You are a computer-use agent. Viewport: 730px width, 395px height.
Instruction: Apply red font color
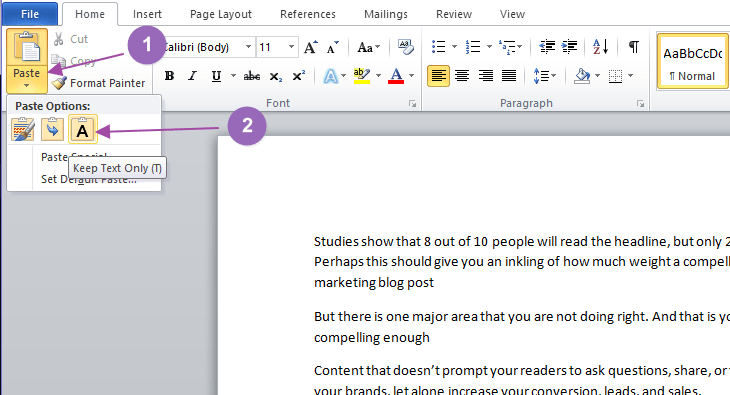tap(396, 76)
